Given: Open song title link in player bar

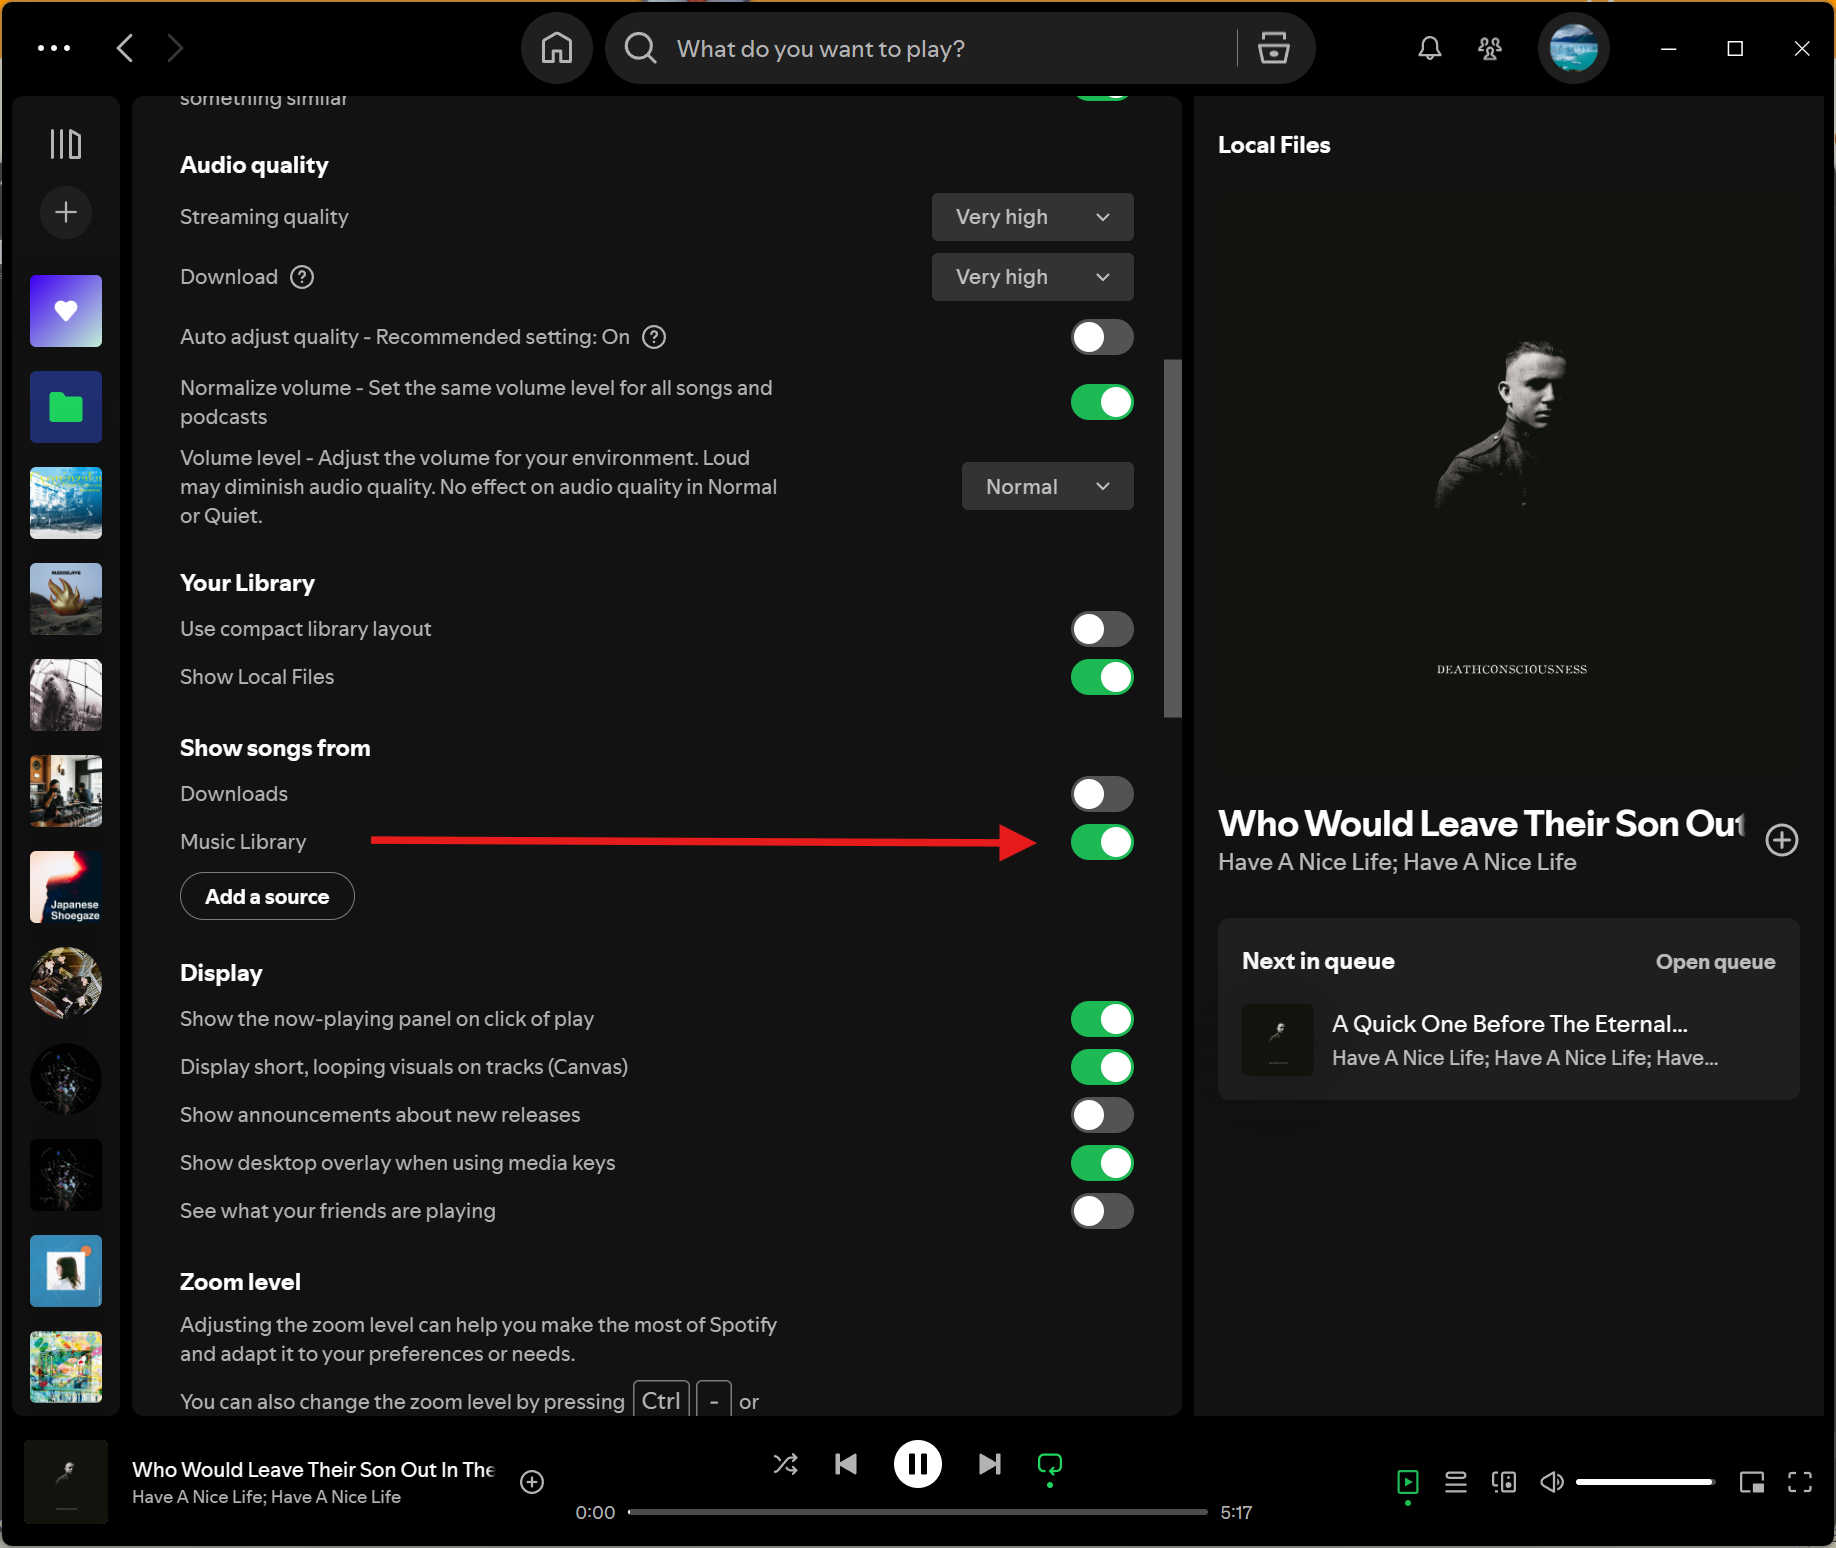Looking at the screenshot, I should [x=313, y=1470].
